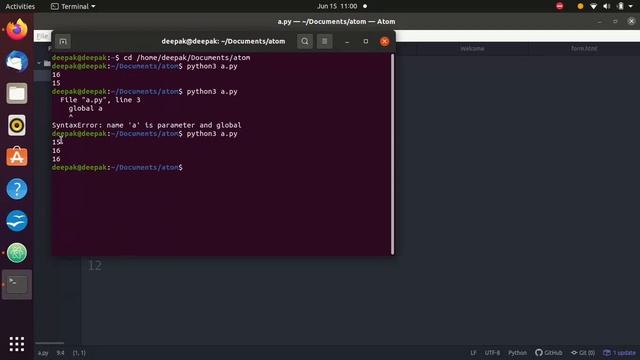Click the 'File "a.py", line 3' text
Viewport: 640px width, 360px height.
pyautogui.click(x=100, y=100)
